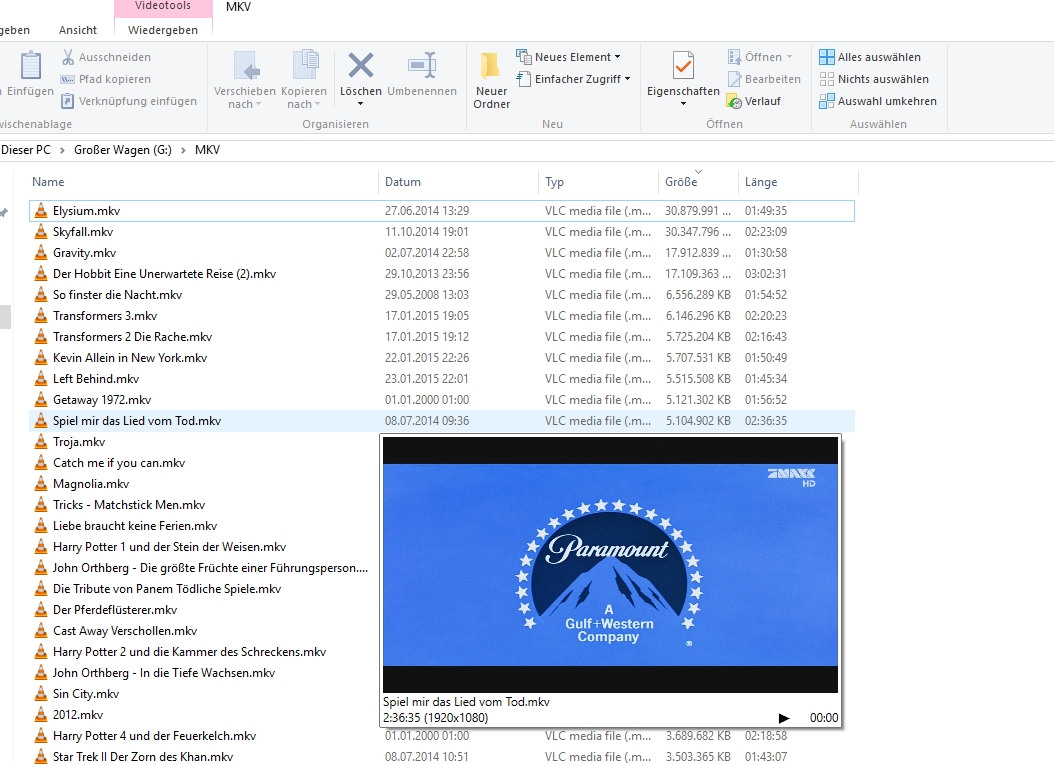The width and height of the screenshot is (1054, 765).
Task: Expand the chevron after Großer Wagen (G:)
Action: pos(183,151)
